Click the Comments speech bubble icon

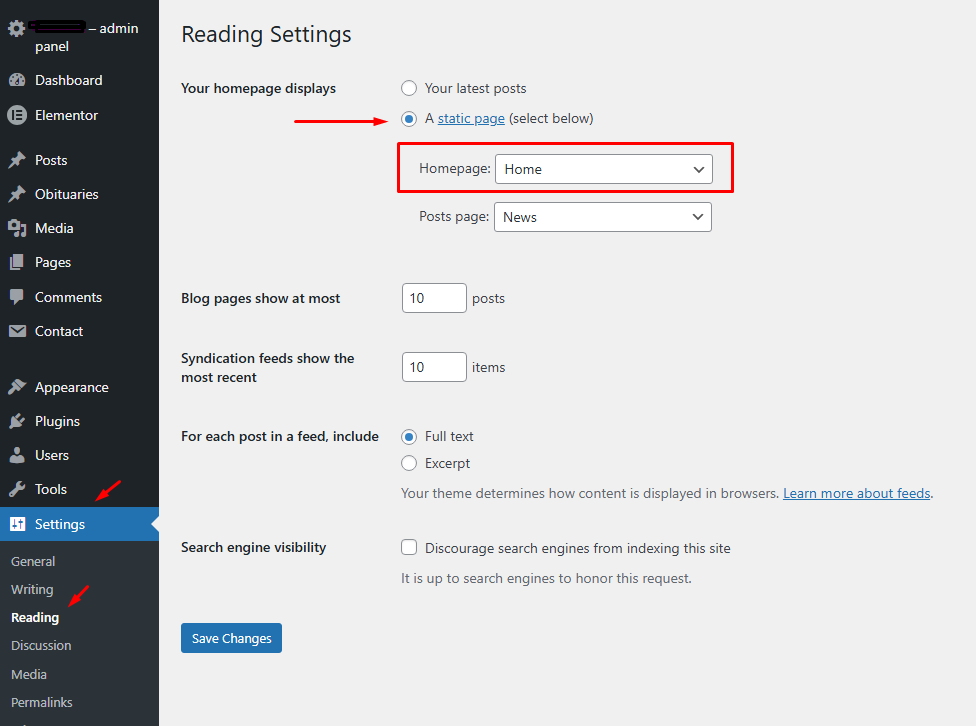[17, 297]
